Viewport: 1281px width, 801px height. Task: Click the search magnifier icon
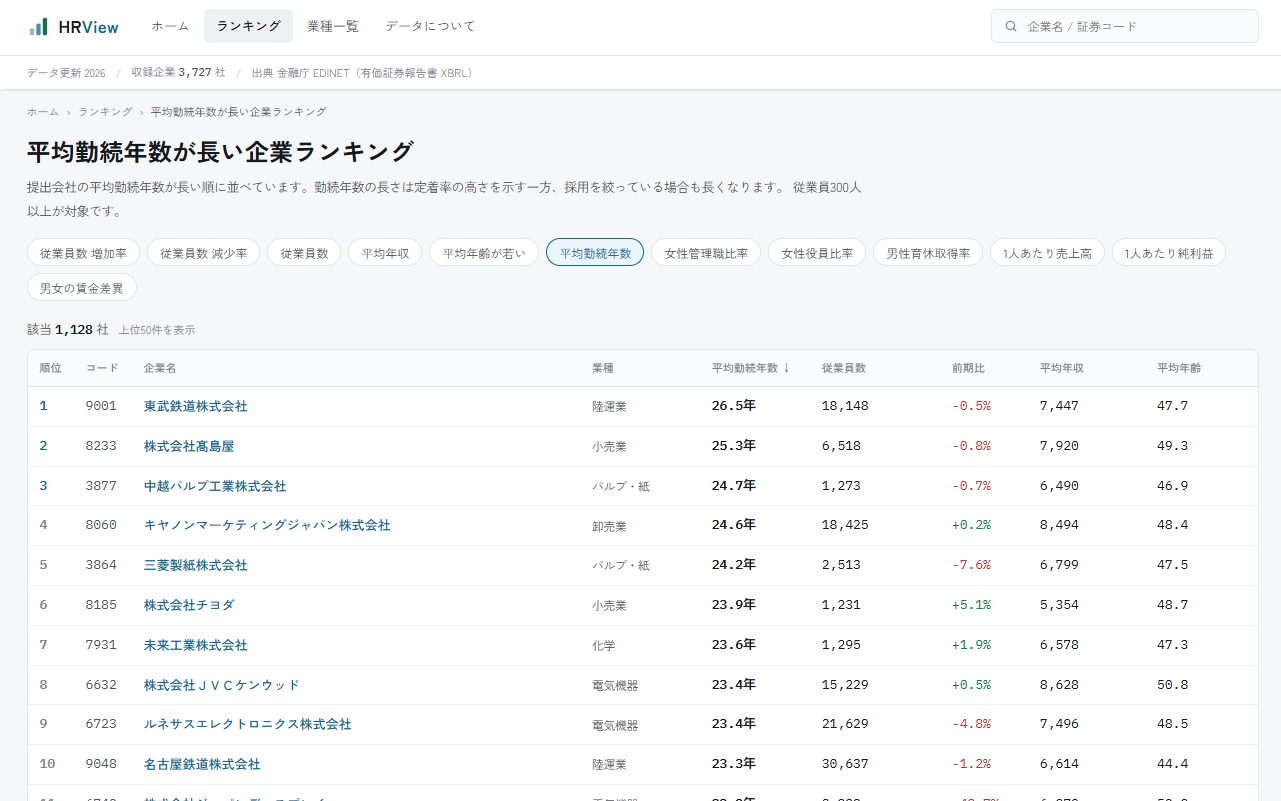click(x=1011, y=27)
